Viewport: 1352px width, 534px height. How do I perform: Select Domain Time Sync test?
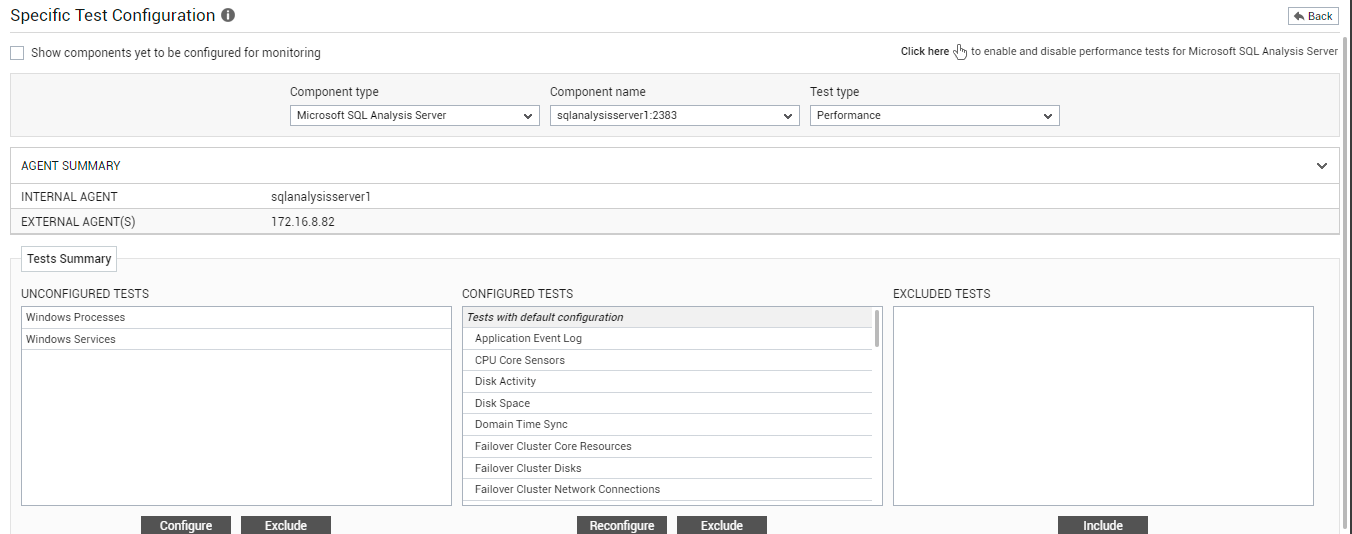click(667, 425)
